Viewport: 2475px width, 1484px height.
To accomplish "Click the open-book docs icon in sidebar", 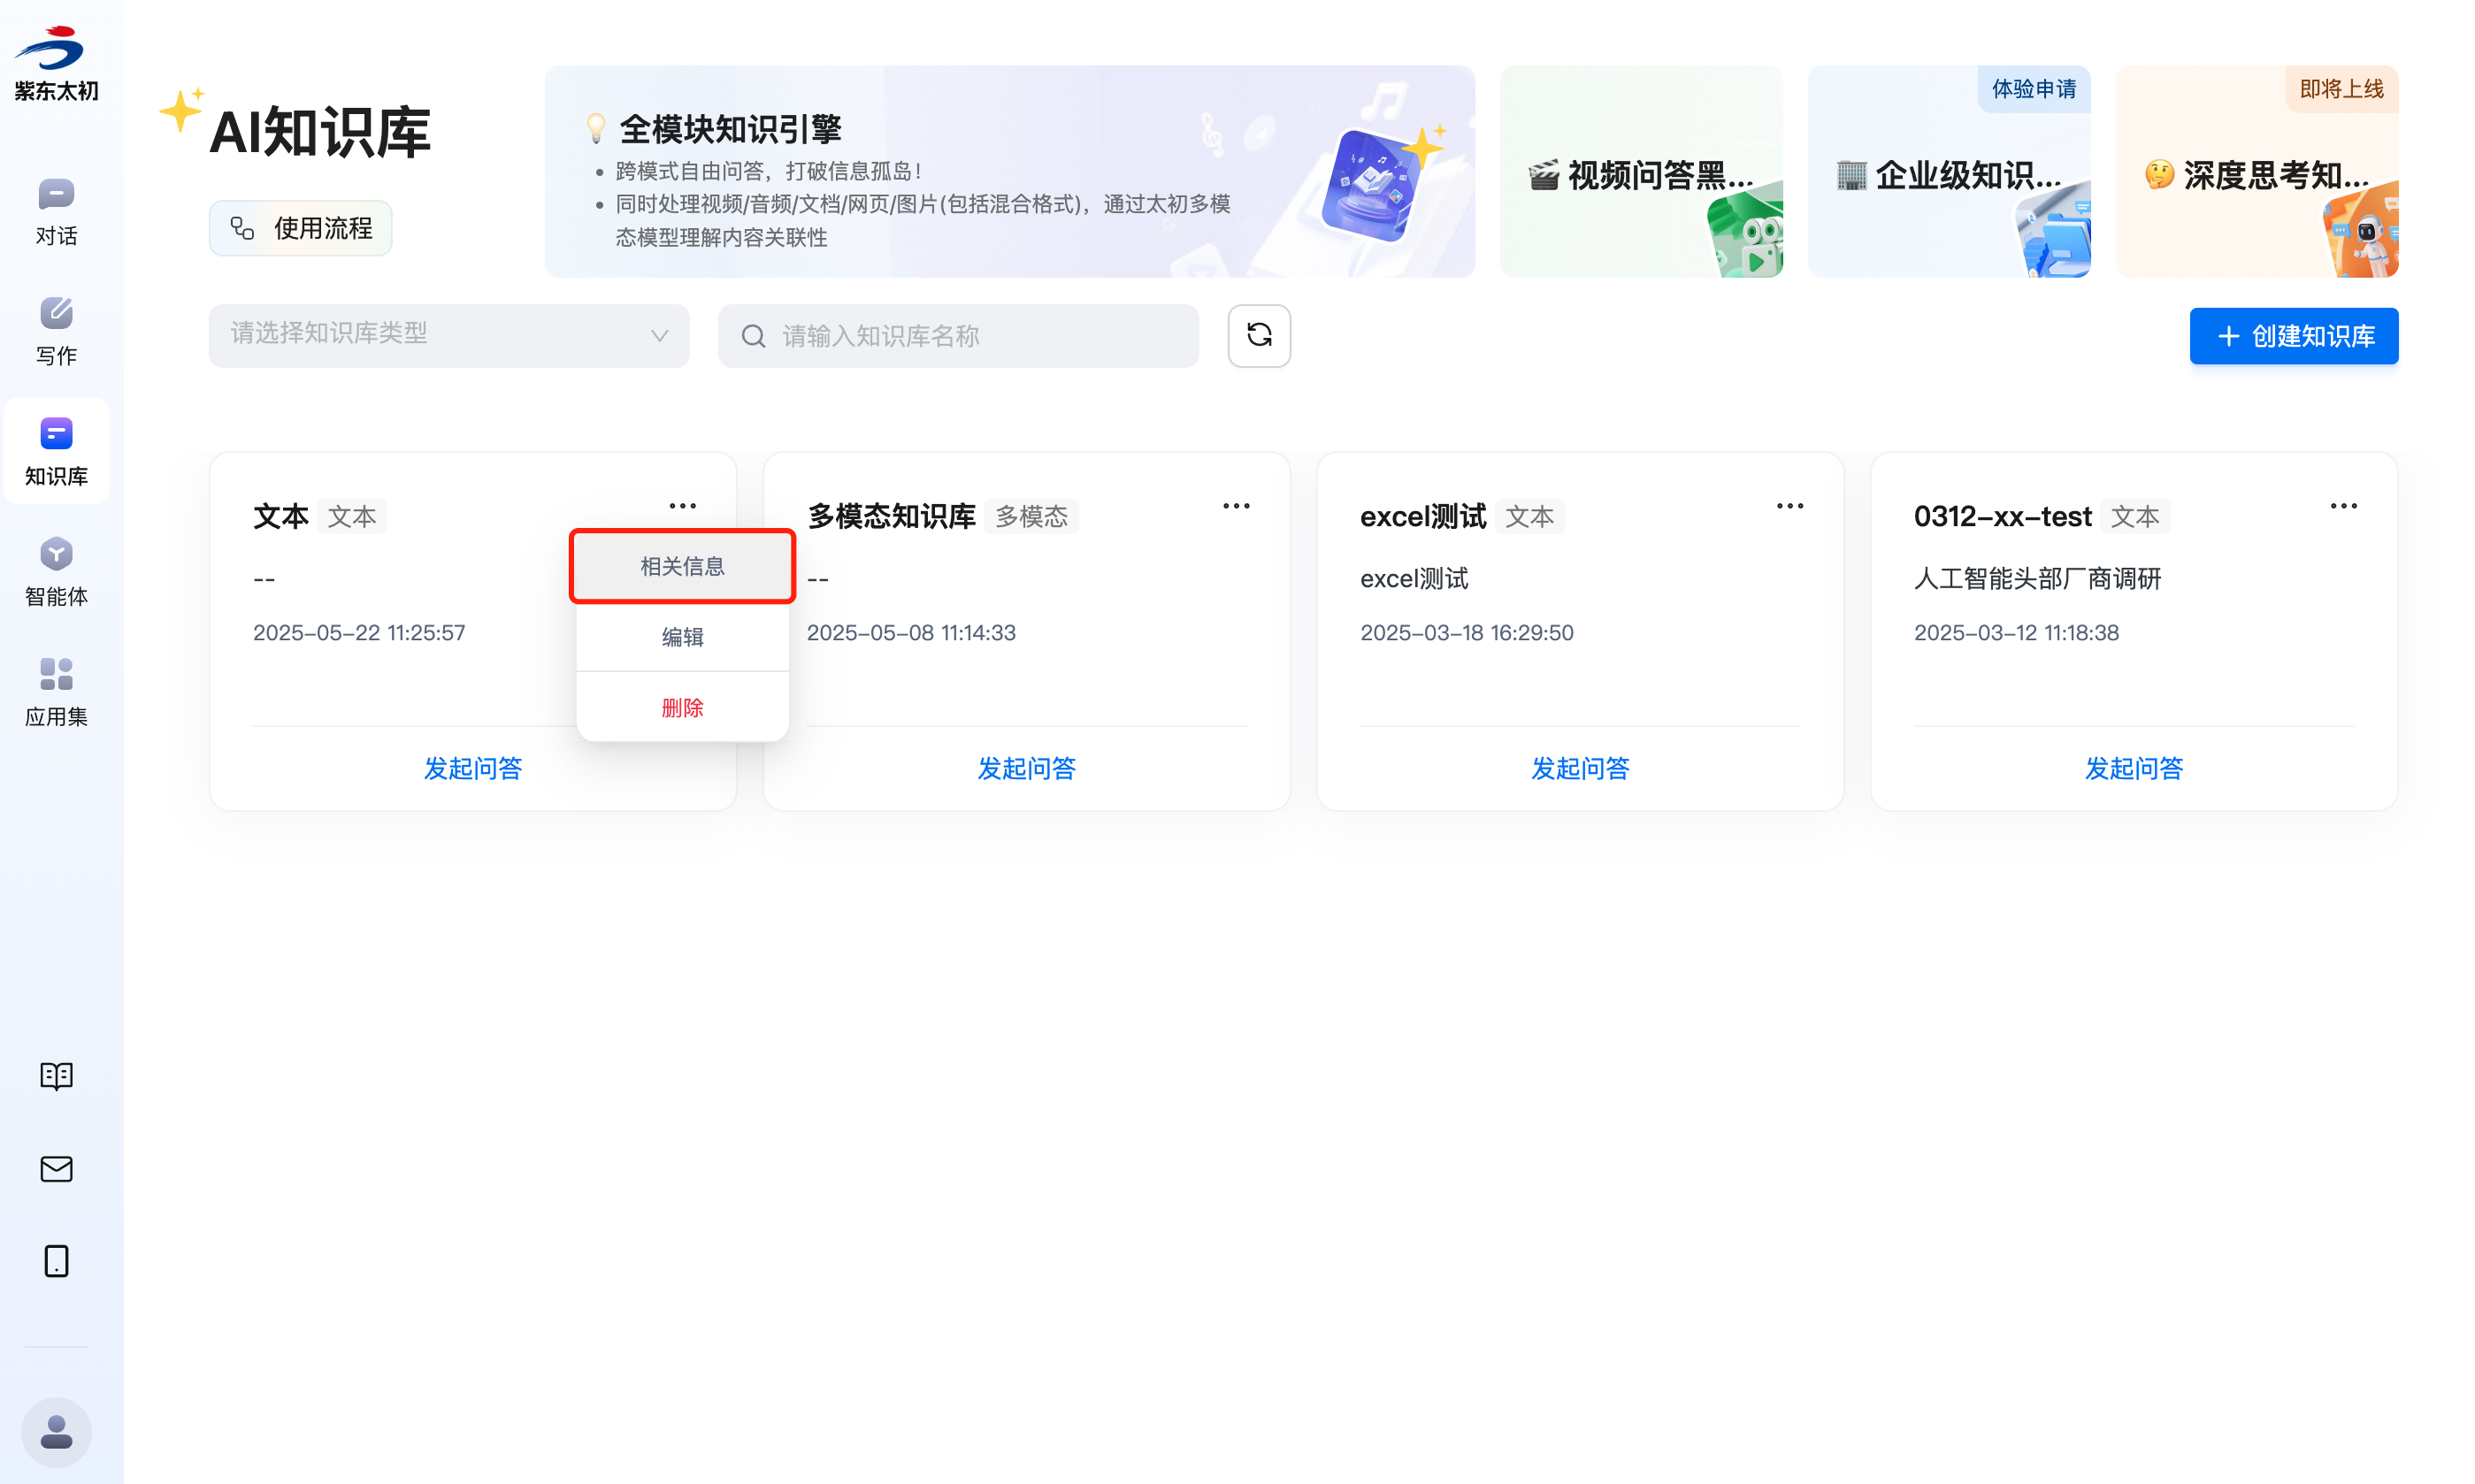I will (56, 1076).
